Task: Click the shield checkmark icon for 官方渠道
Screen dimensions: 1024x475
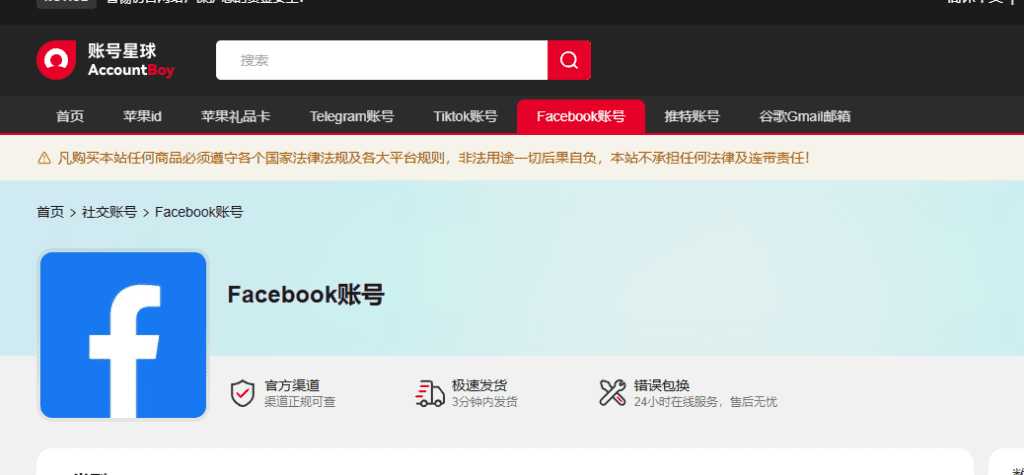Action: [x=242, y=393]
